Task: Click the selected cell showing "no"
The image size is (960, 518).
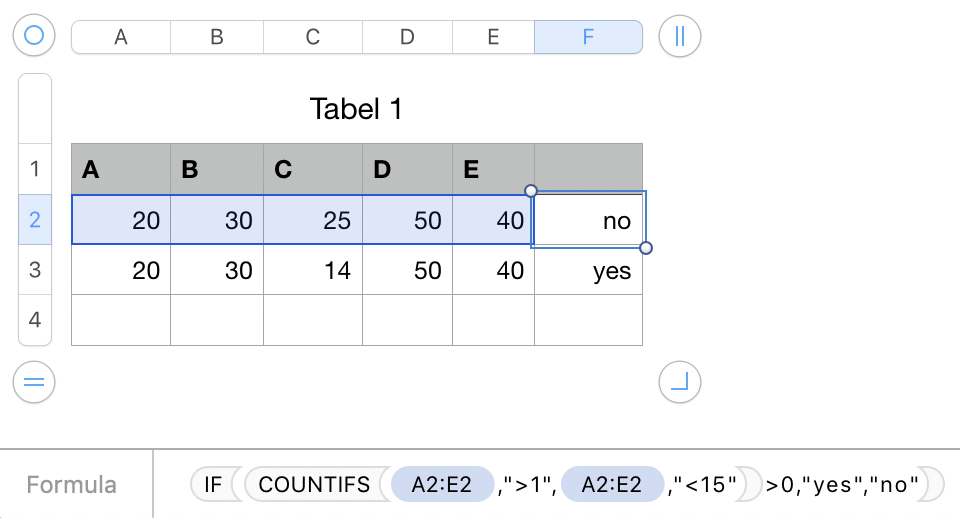Action: pos(589,220)
